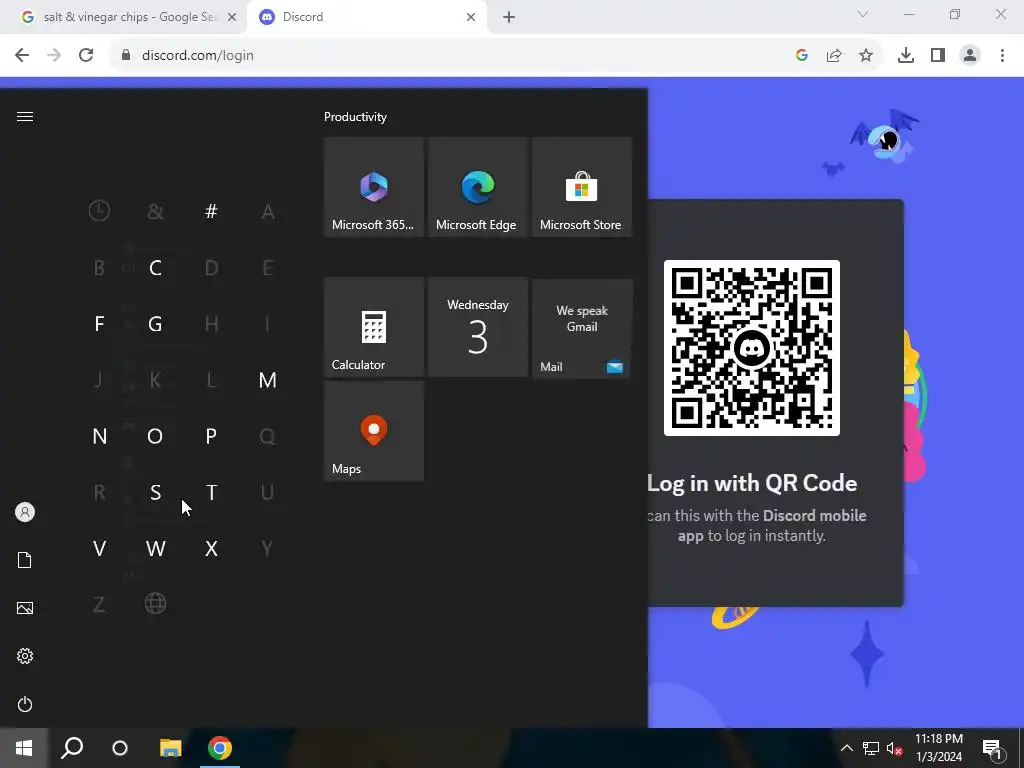Open the Maps tile
Viewport: 1024px width, 768px height.
pyautogui.click(x=374, y=431)
